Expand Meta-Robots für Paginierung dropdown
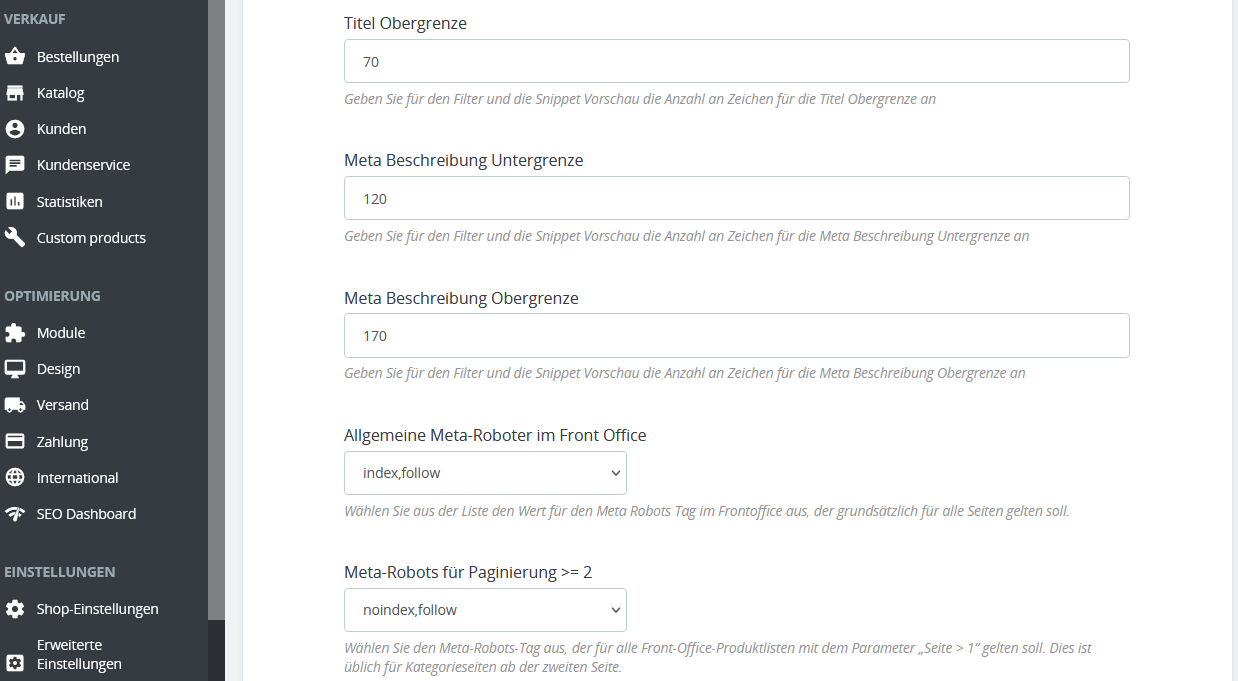 coord(485,610)
